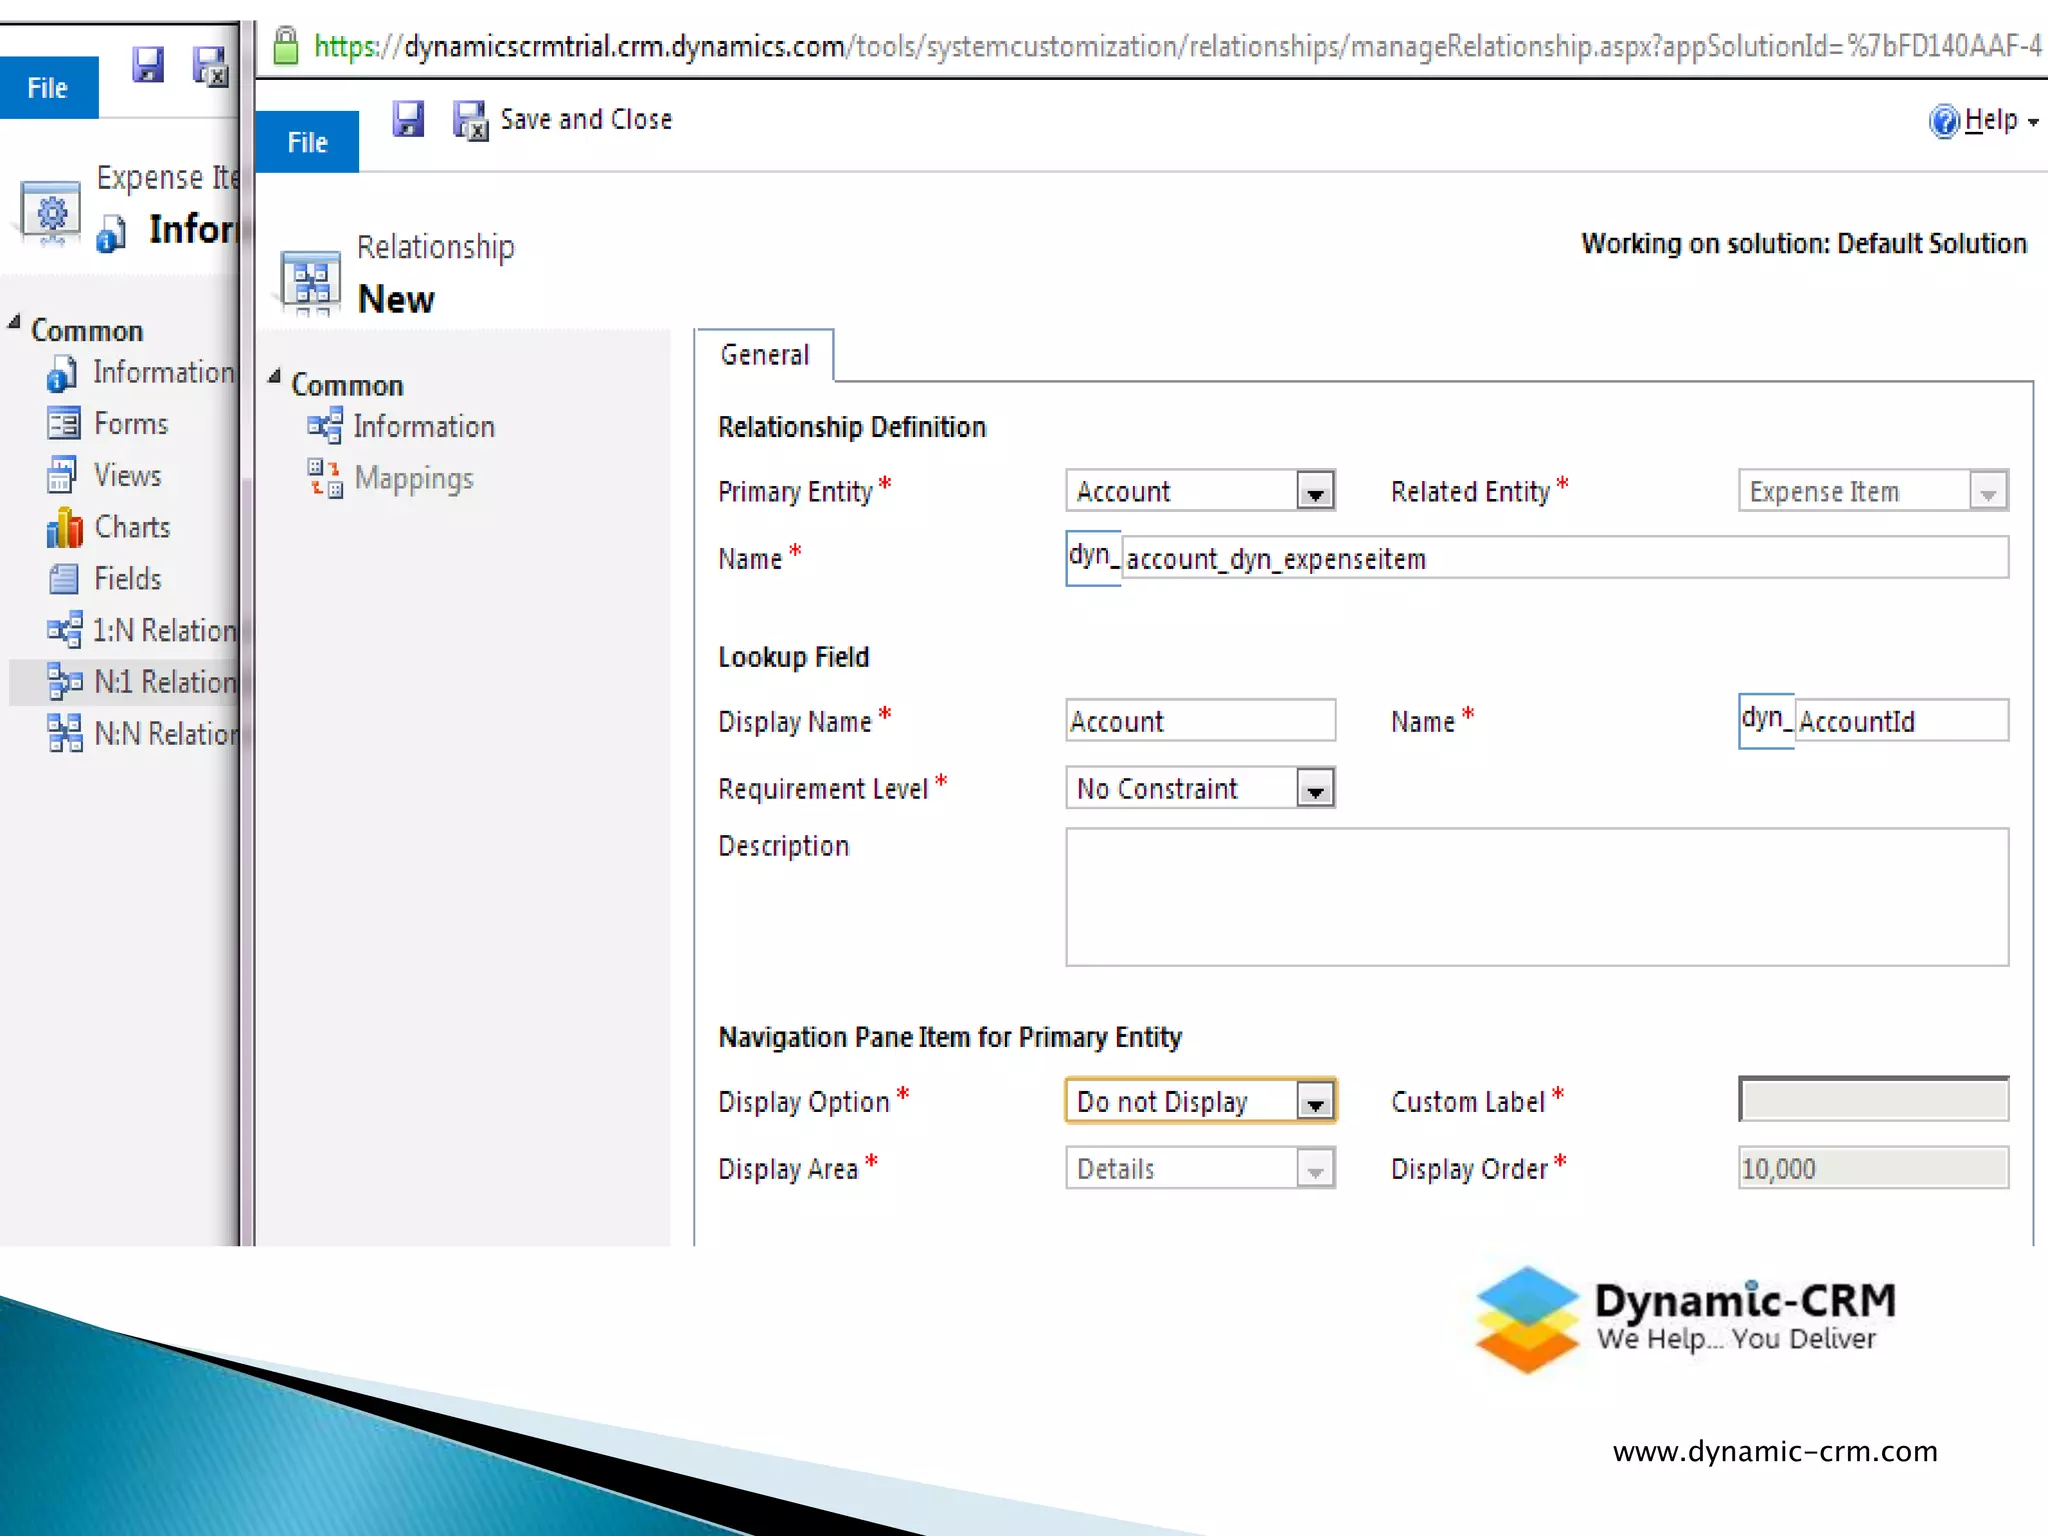Viewport: 2048px width, 1536px height.
Task: Select the General tab
Action: click(765, 355)
